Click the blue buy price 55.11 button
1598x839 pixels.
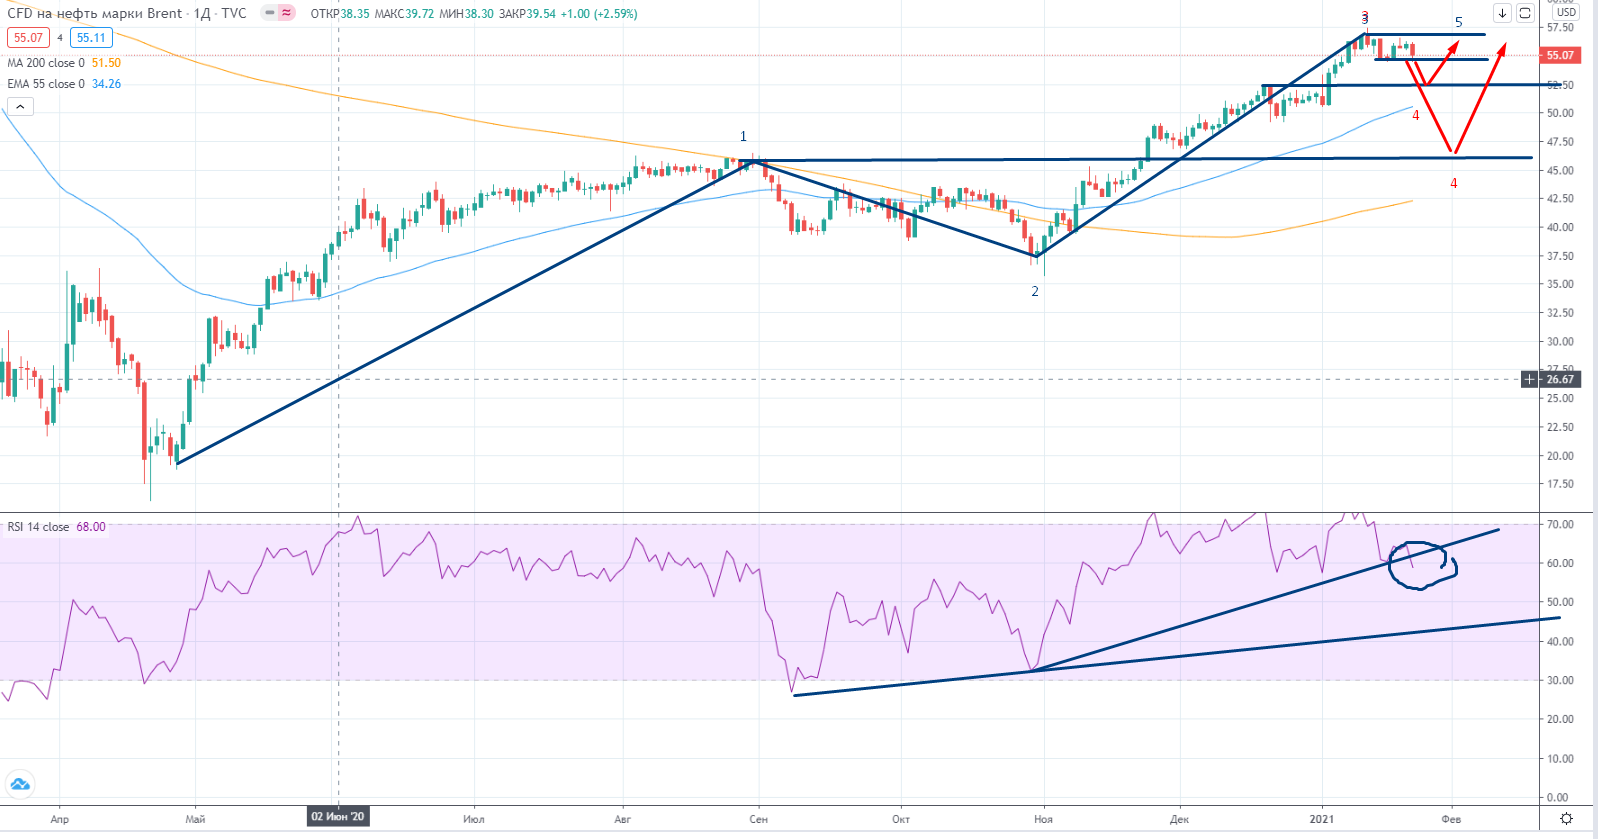pos(91,38)
